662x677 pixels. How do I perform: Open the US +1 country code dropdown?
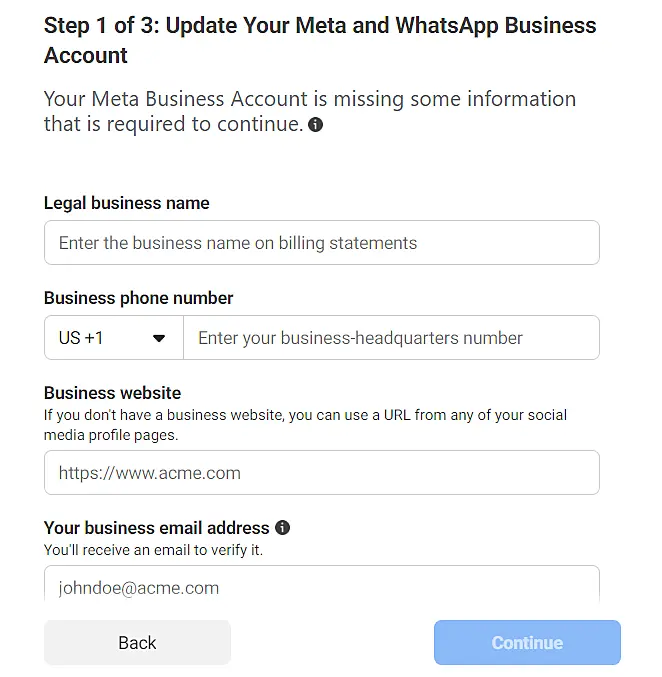click(114, 338)
